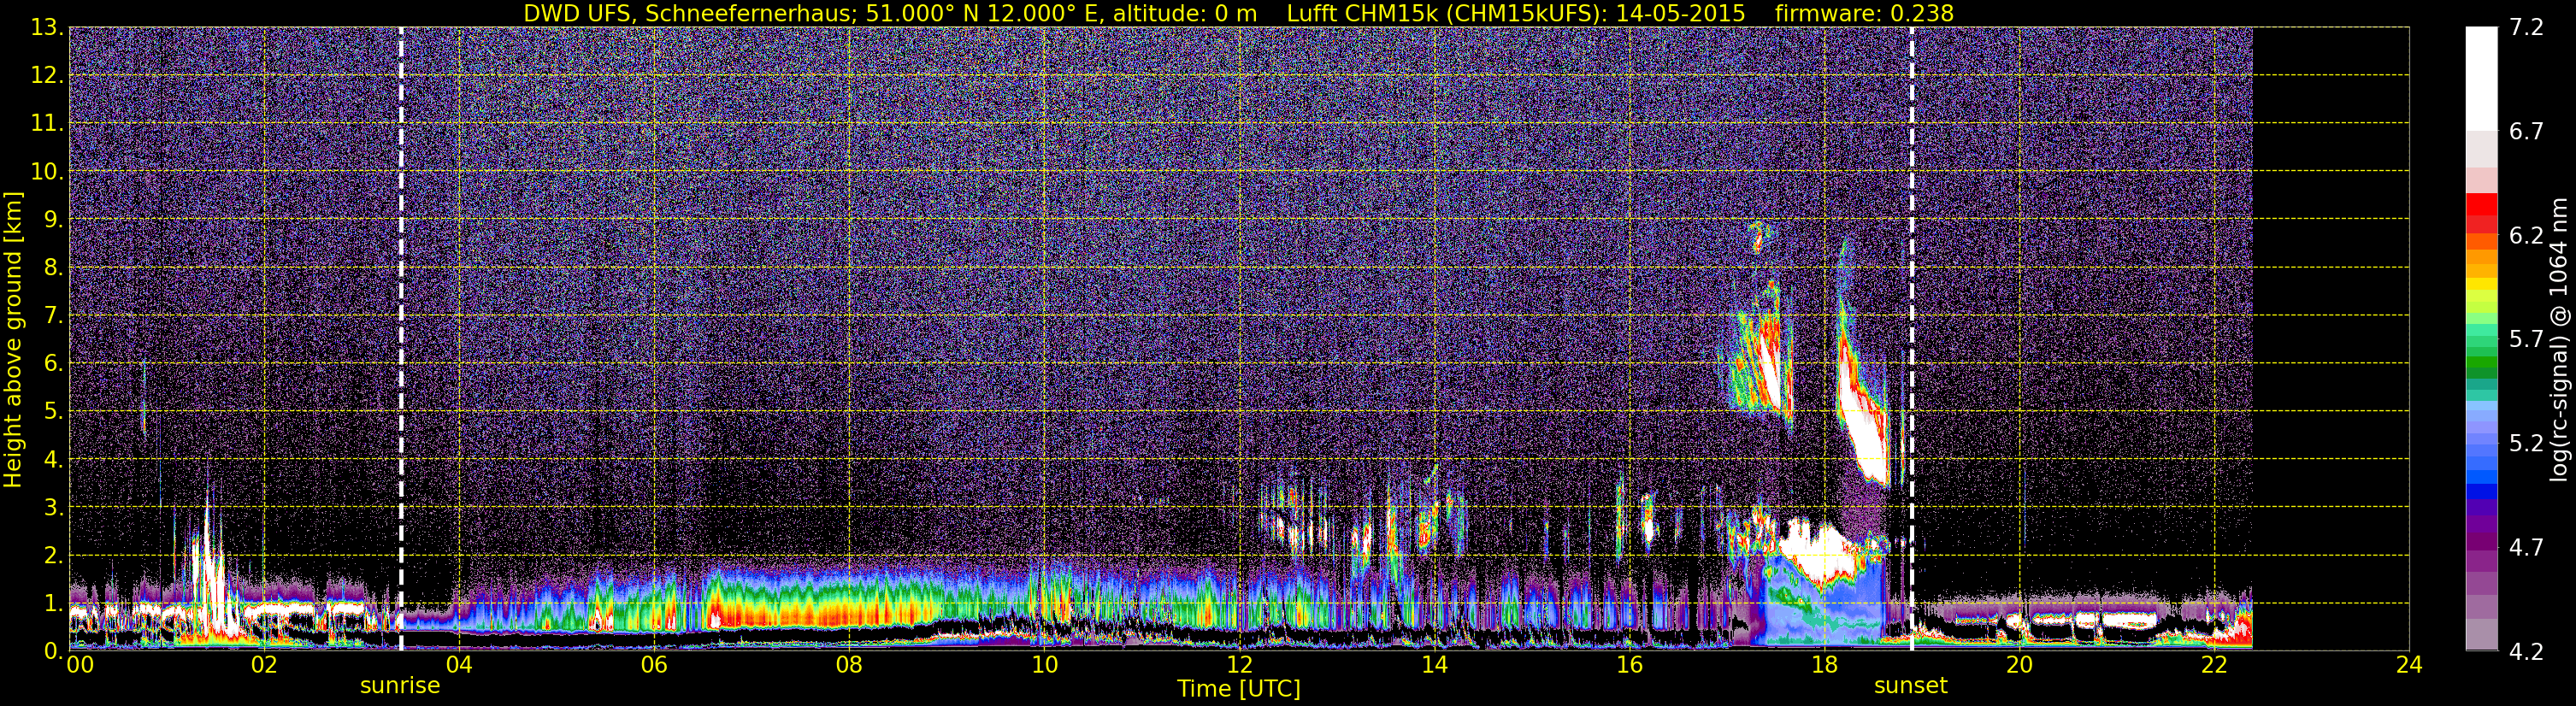
Task: Click the "3." height axis tick label
Action: tap(53, 507)
